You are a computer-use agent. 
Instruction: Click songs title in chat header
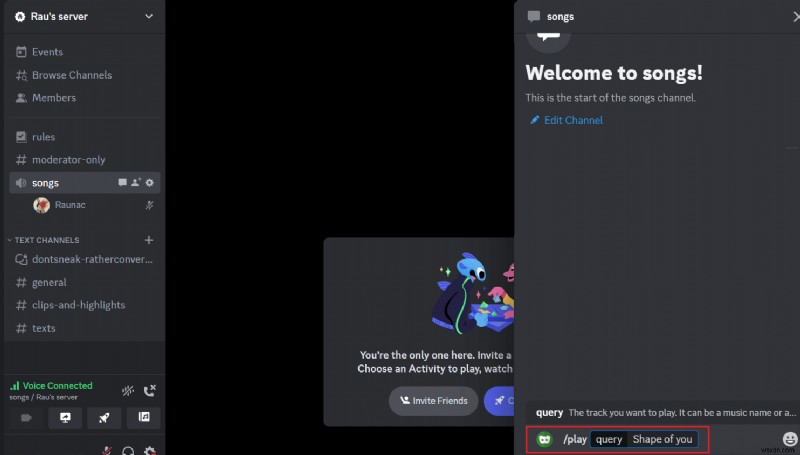pyautogui.click(x=560, y=16)
